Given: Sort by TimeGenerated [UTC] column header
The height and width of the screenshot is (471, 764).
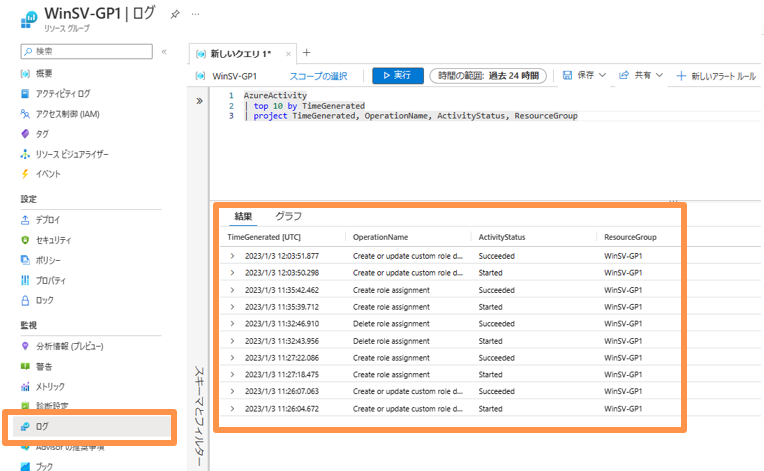Looking at the screenshot, I should 264,237.
